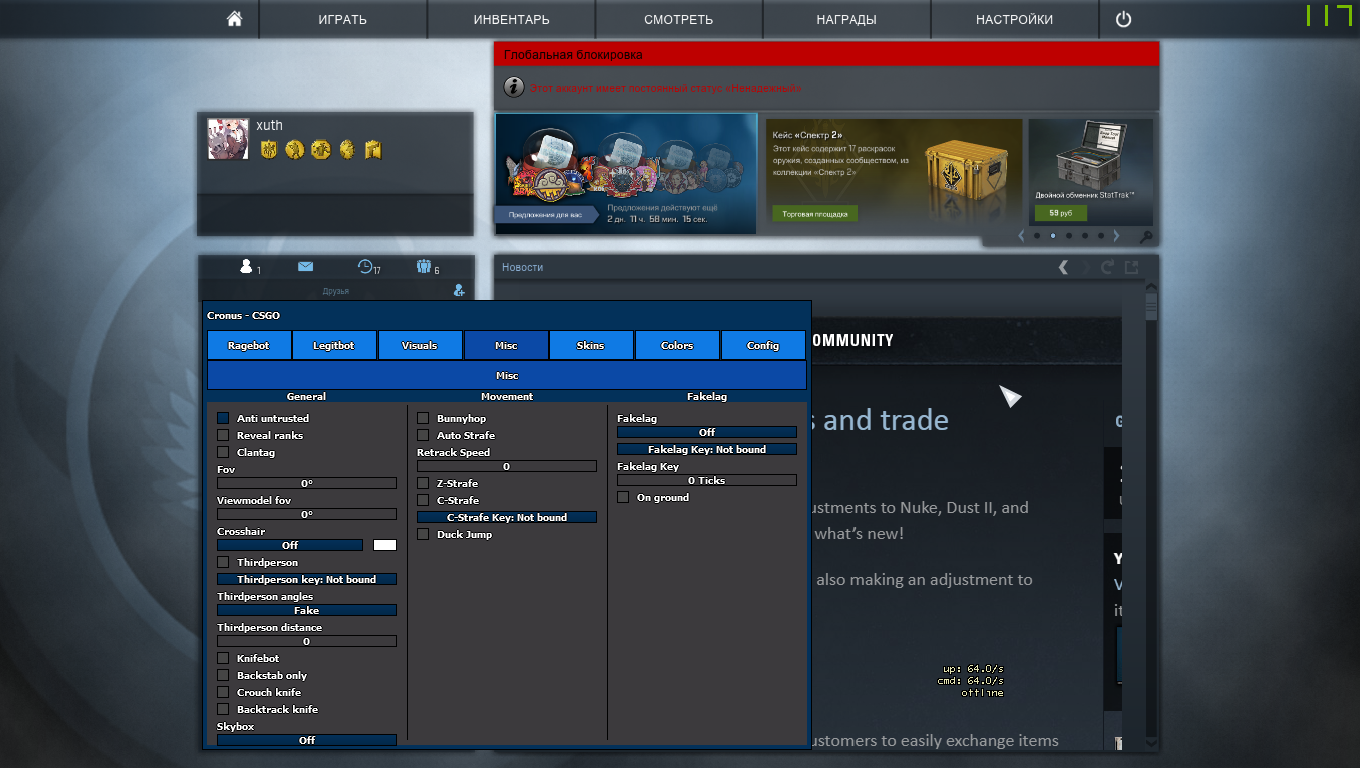Go back in the news browser
The image size is (1360, 768).
1063,267
